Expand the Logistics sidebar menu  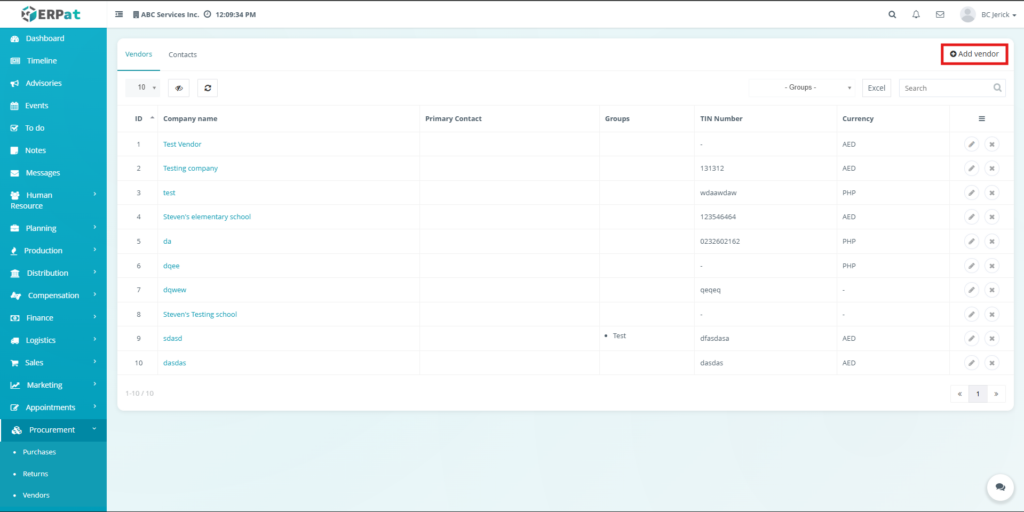coord(53,340)
